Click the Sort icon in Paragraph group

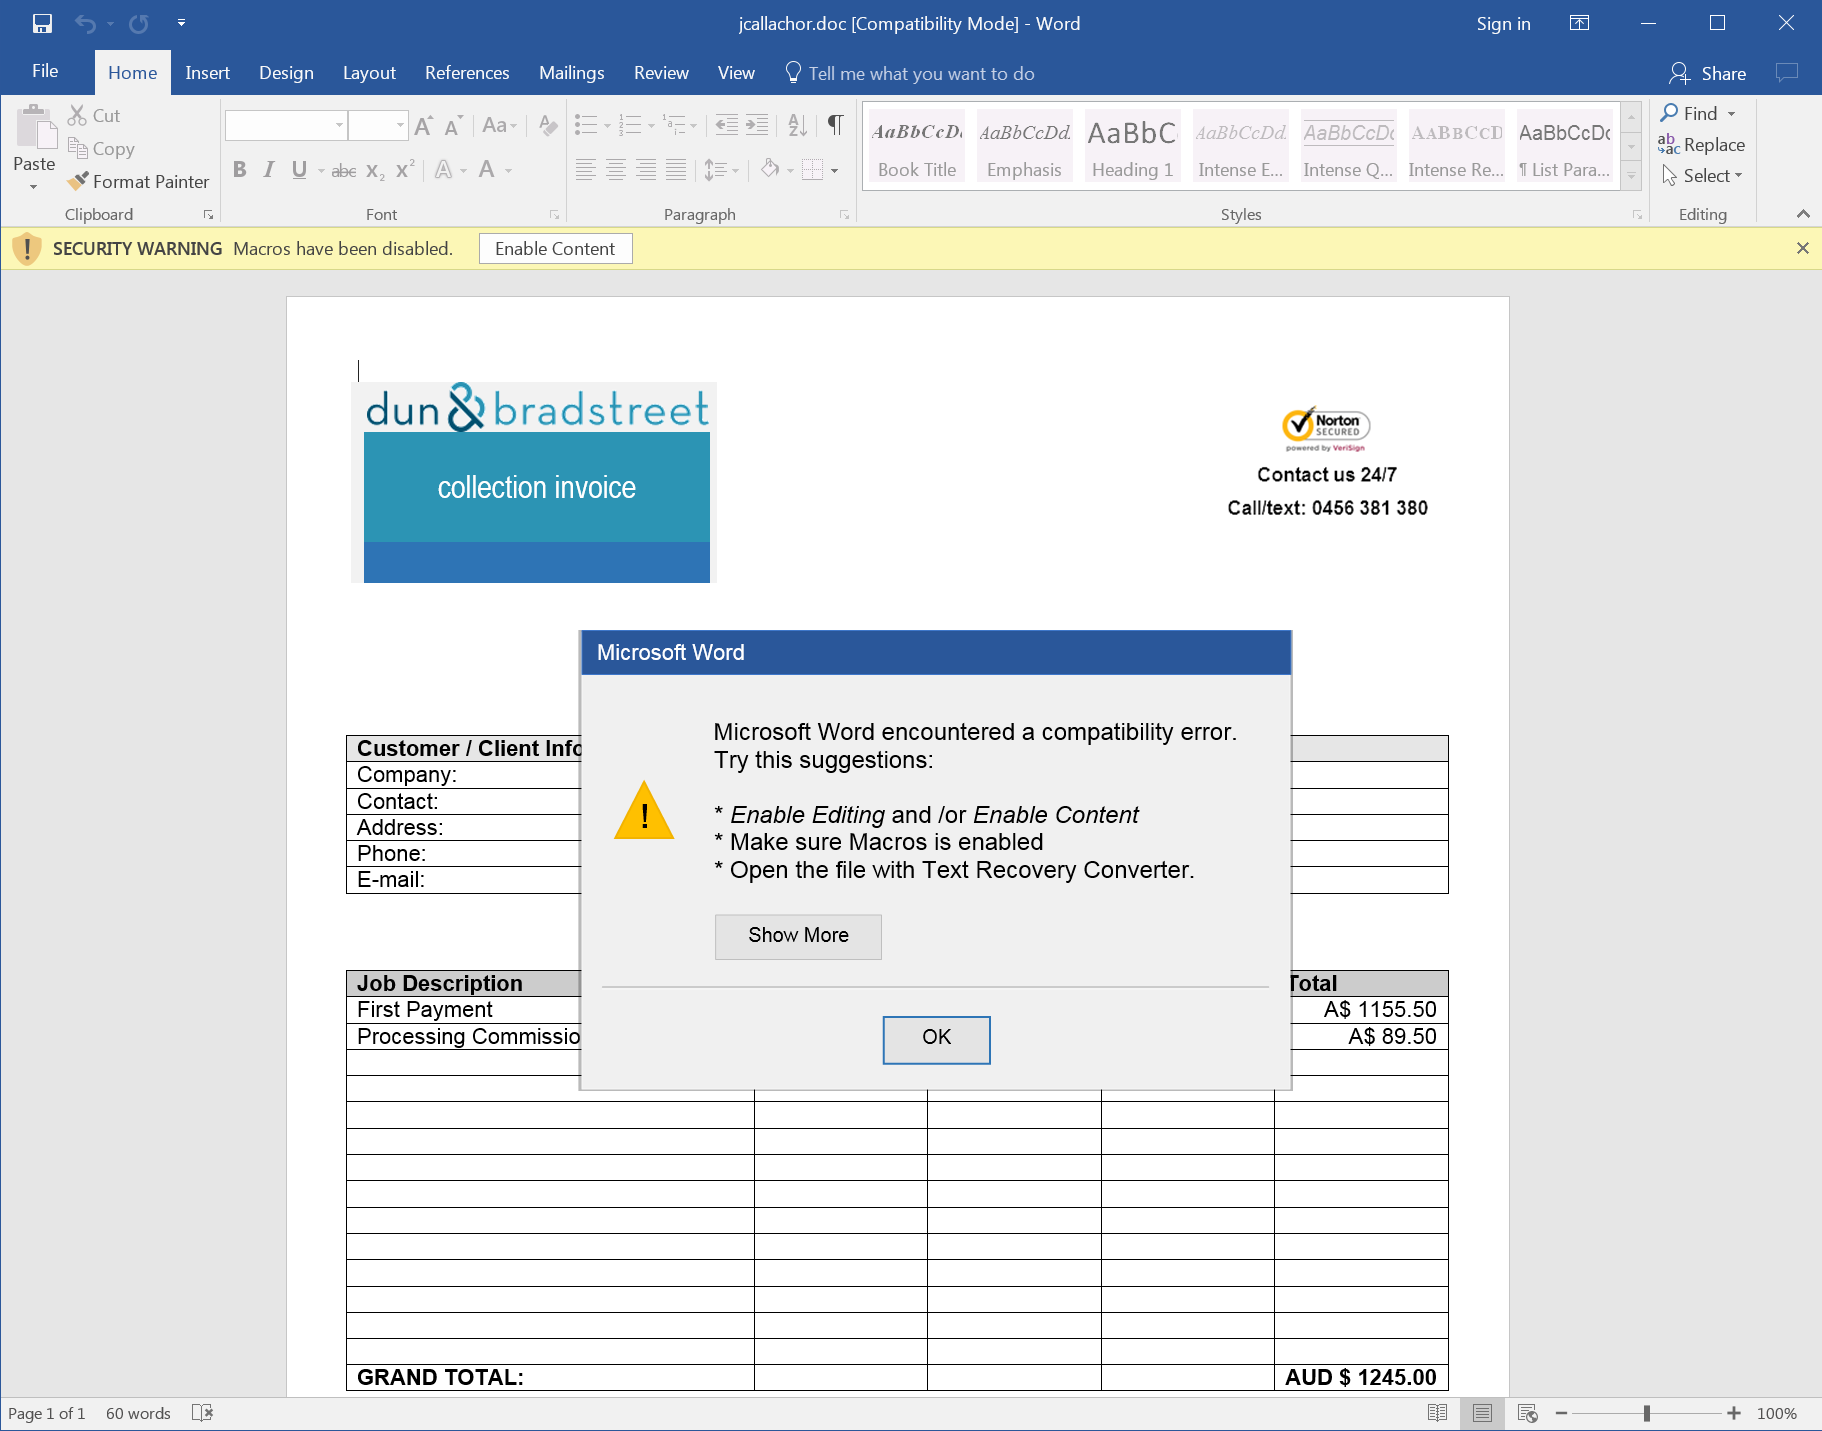click(x=797, y=125)
